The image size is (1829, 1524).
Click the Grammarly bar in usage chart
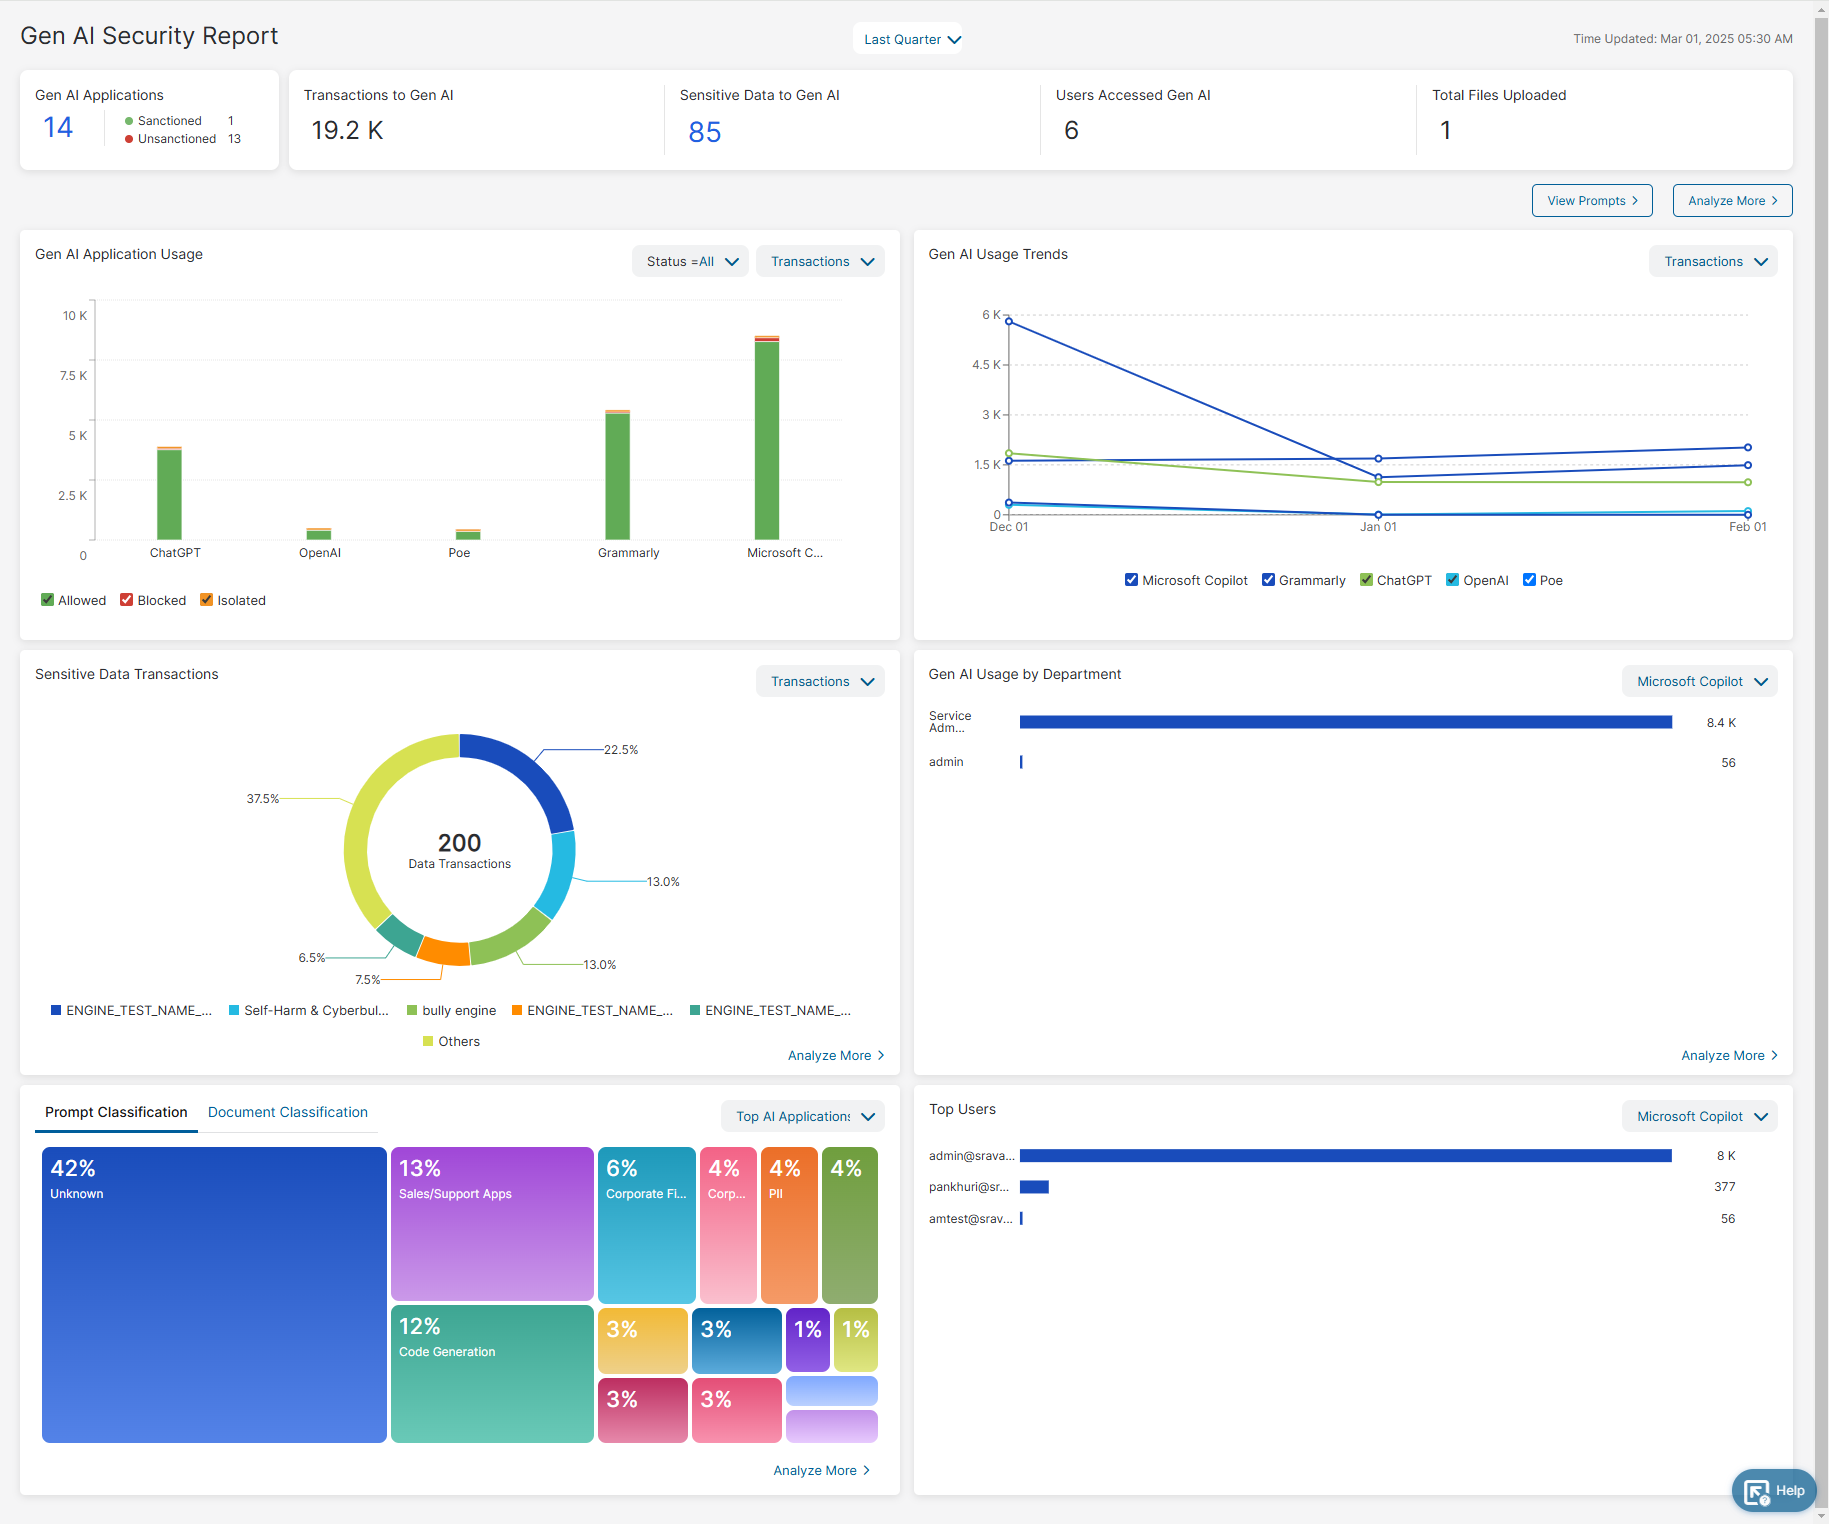tap(618, 475)
